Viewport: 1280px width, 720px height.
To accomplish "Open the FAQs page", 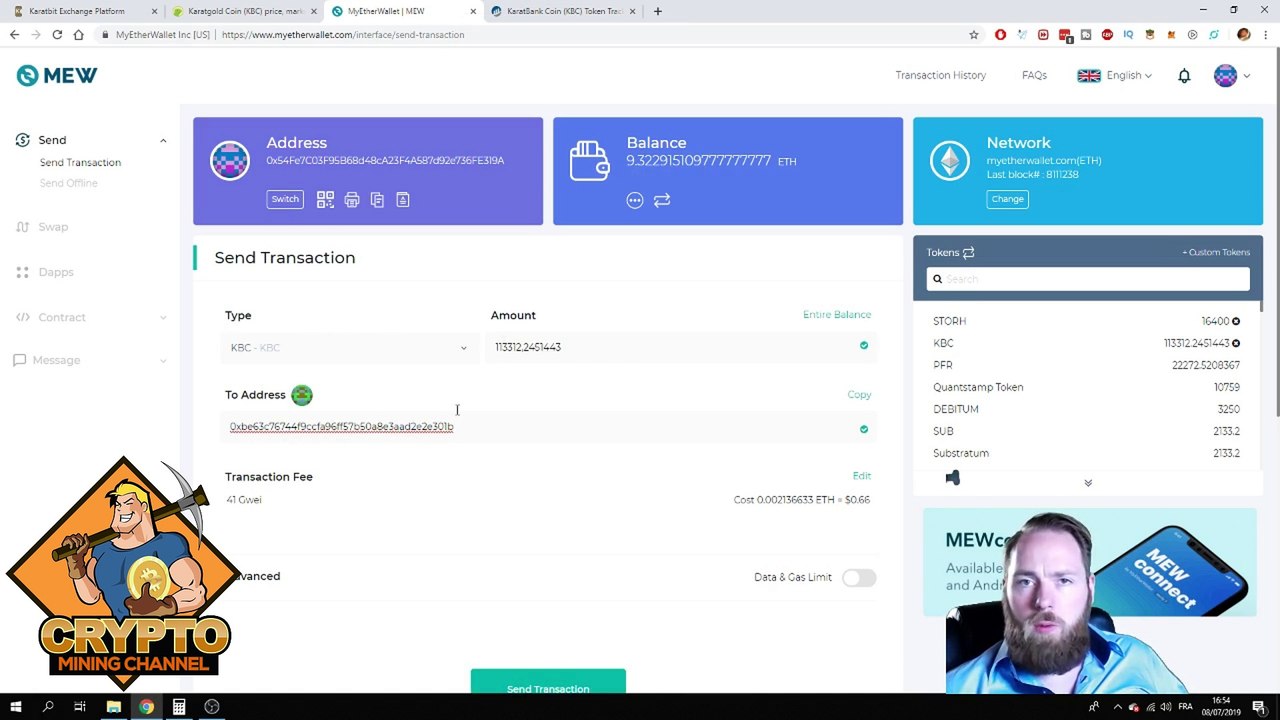I will 1034,76.
